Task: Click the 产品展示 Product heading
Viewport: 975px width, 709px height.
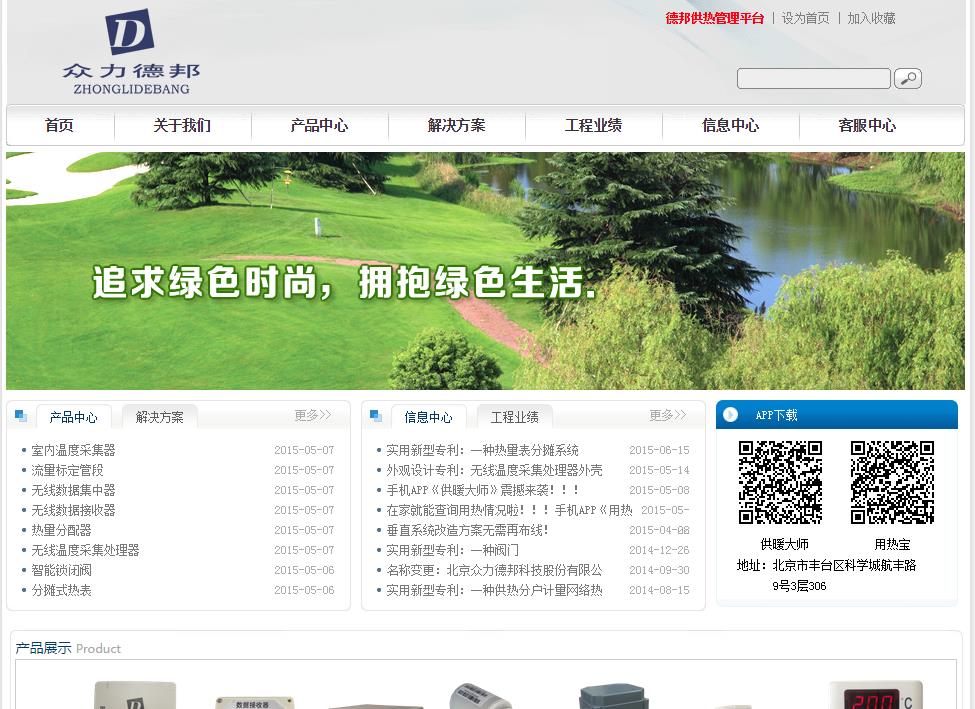Action: (68, 648)
